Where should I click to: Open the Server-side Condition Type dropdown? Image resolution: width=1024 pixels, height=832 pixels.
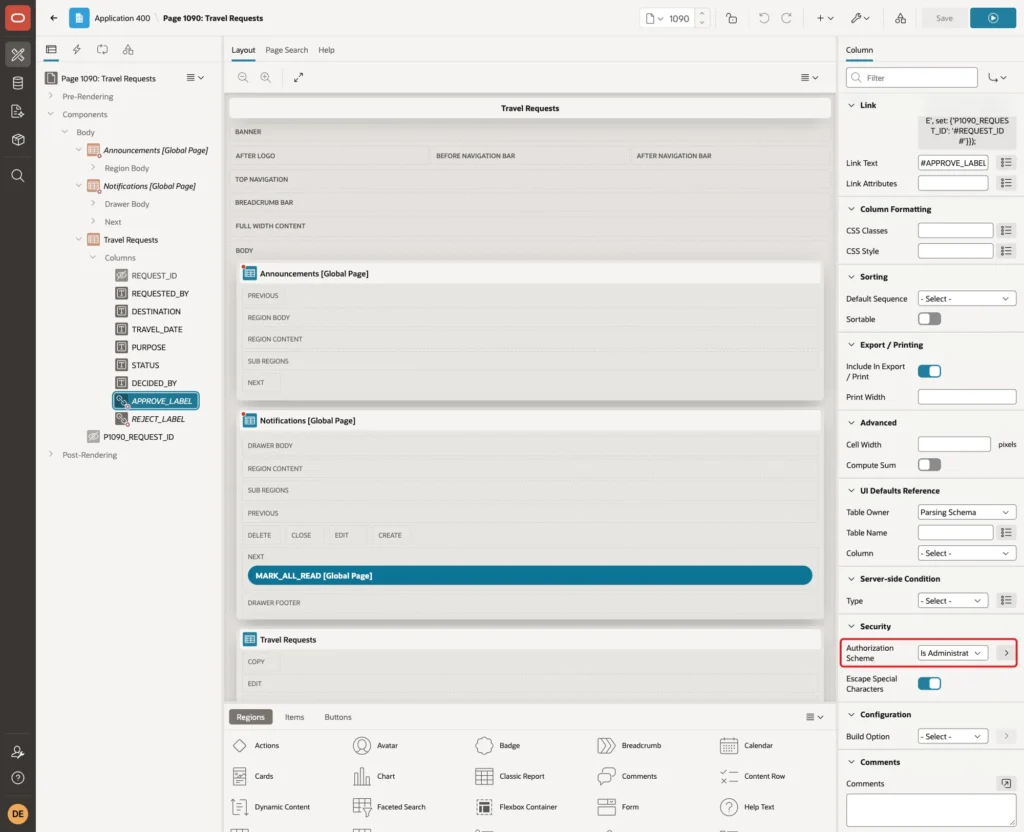point(952,601)
